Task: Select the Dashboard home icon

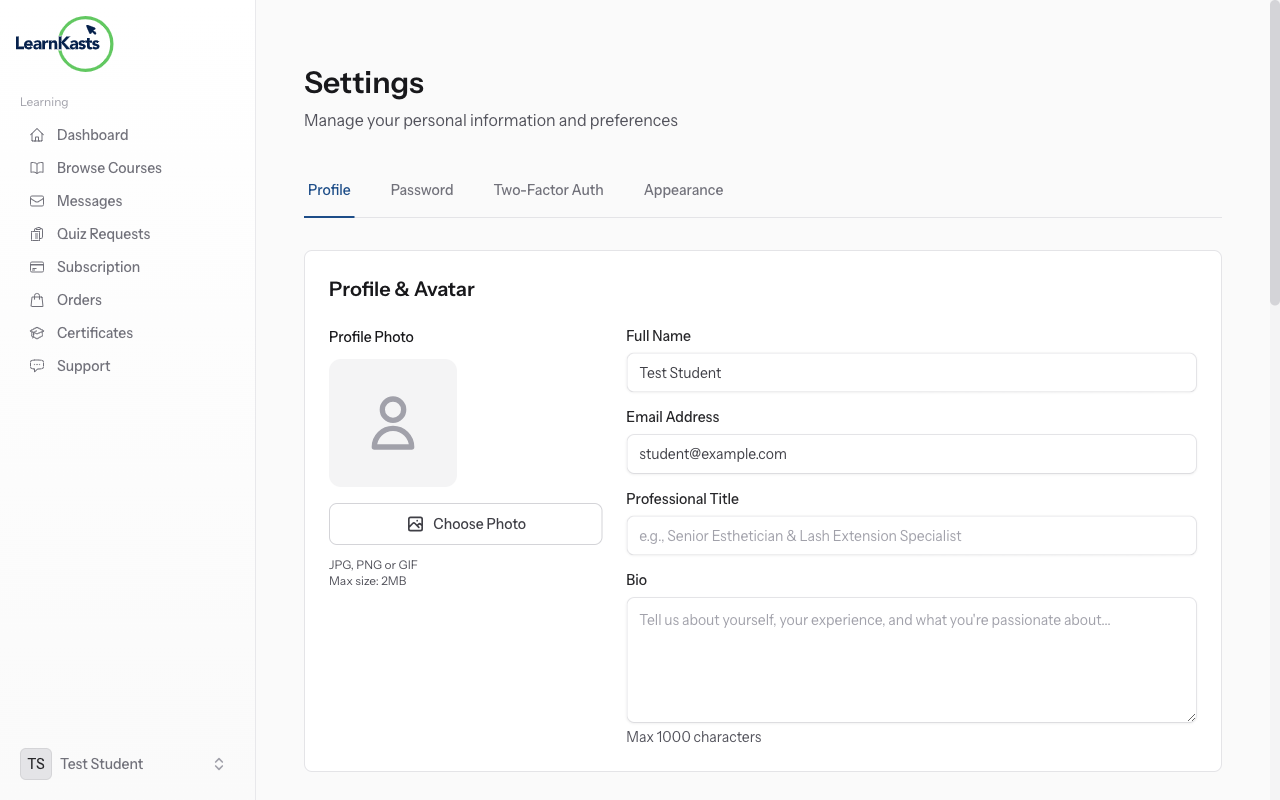Action: click(x=37, y=134)
